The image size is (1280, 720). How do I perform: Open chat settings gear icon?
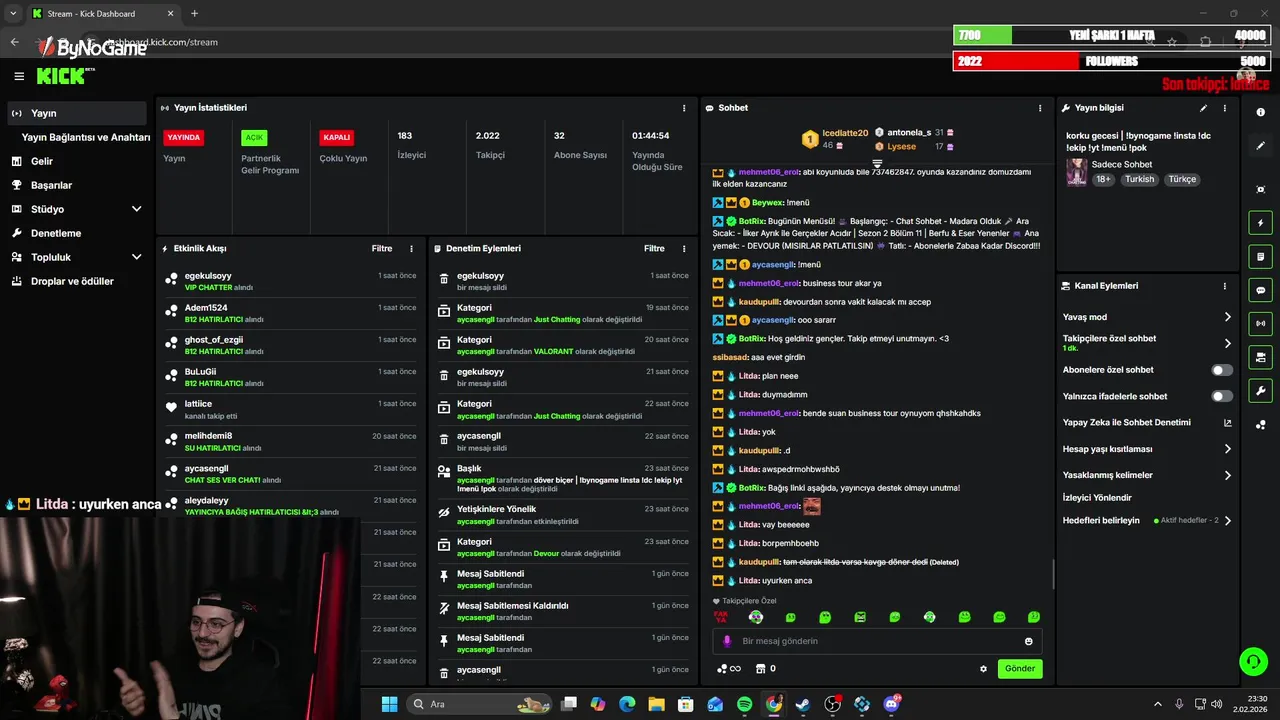[x=983, y=669]
